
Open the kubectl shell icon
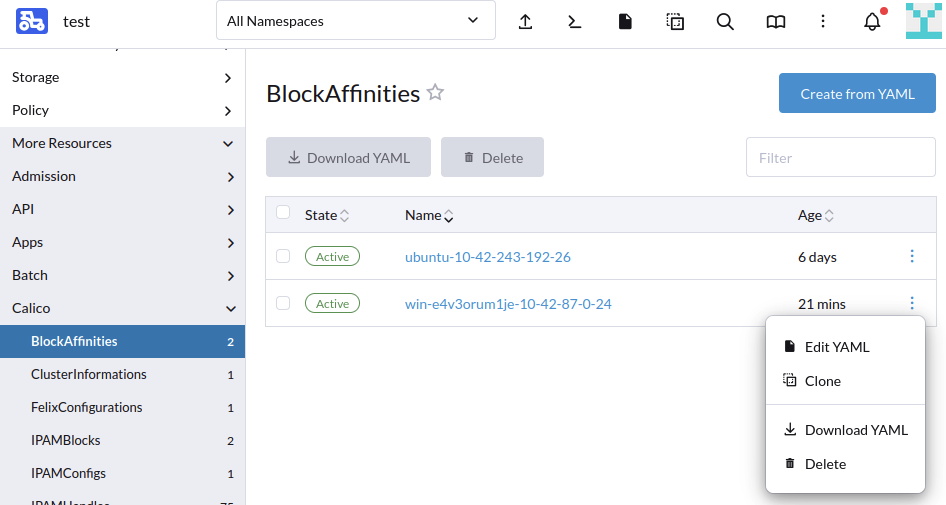pos(575,22)
